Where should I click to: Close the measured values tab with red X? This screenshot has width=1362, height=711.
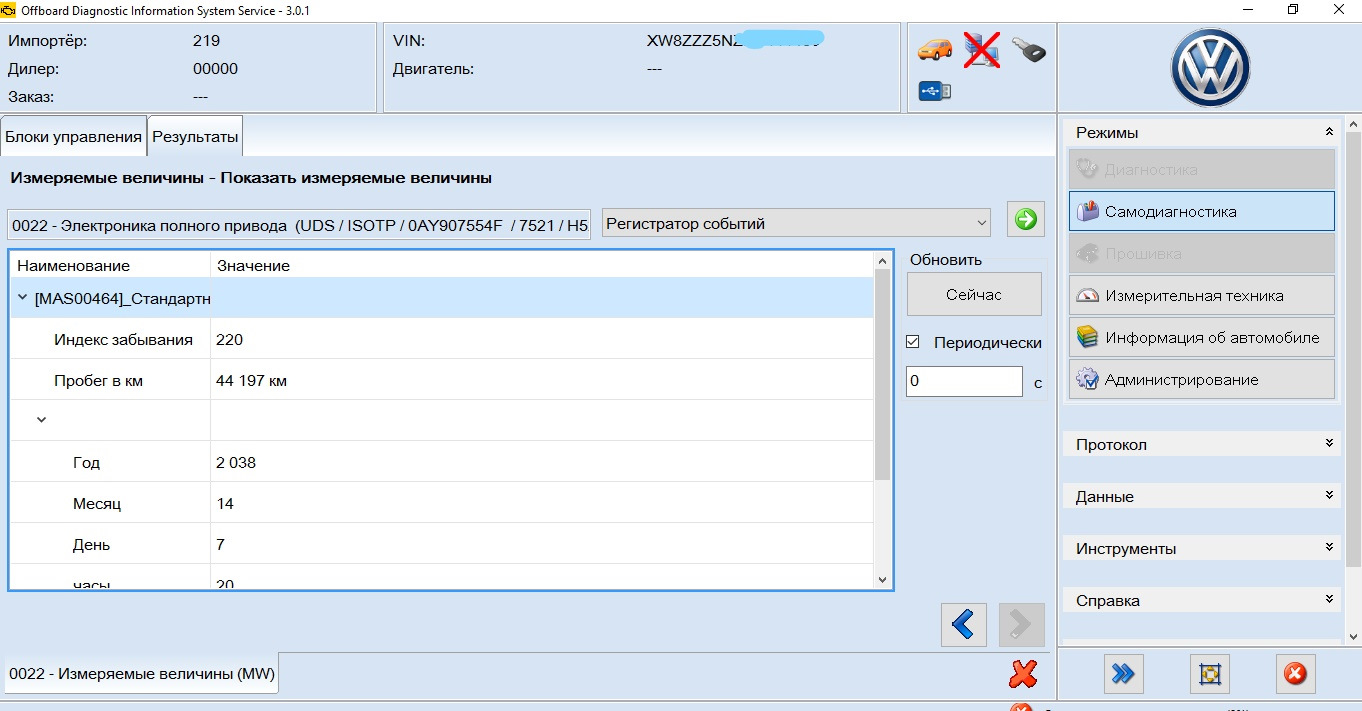coord(1023,674)
